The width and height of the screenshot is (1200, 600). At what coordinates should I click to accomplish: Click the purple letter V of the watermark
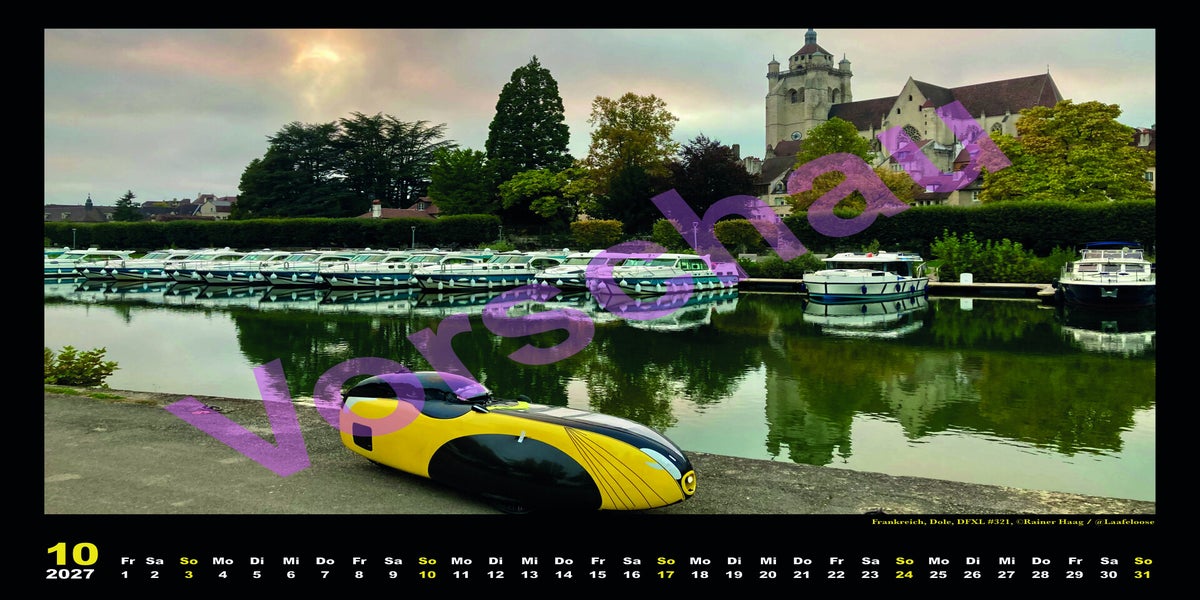coord(242,420)
